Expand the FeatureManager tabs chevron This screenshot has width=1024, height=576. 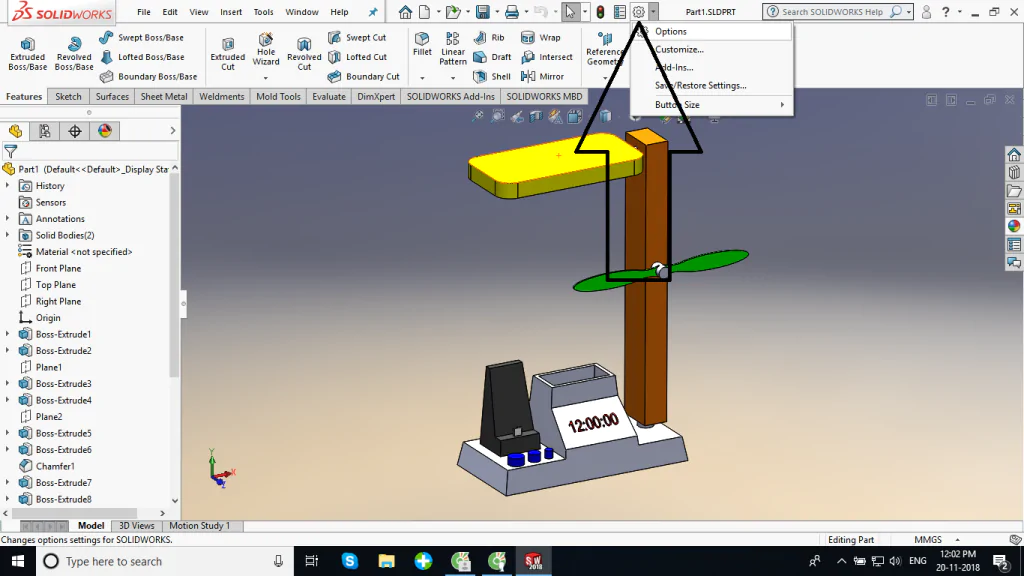tap(172, 131)
